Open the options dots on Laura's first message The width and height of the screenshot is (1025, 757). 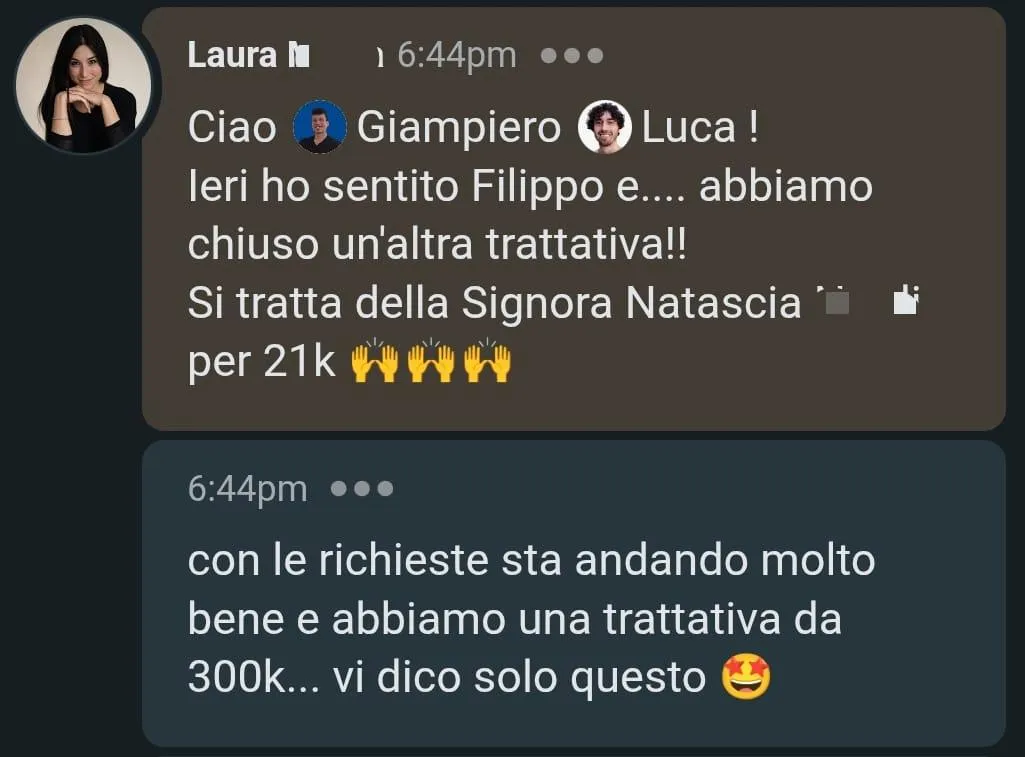[572, 56]
